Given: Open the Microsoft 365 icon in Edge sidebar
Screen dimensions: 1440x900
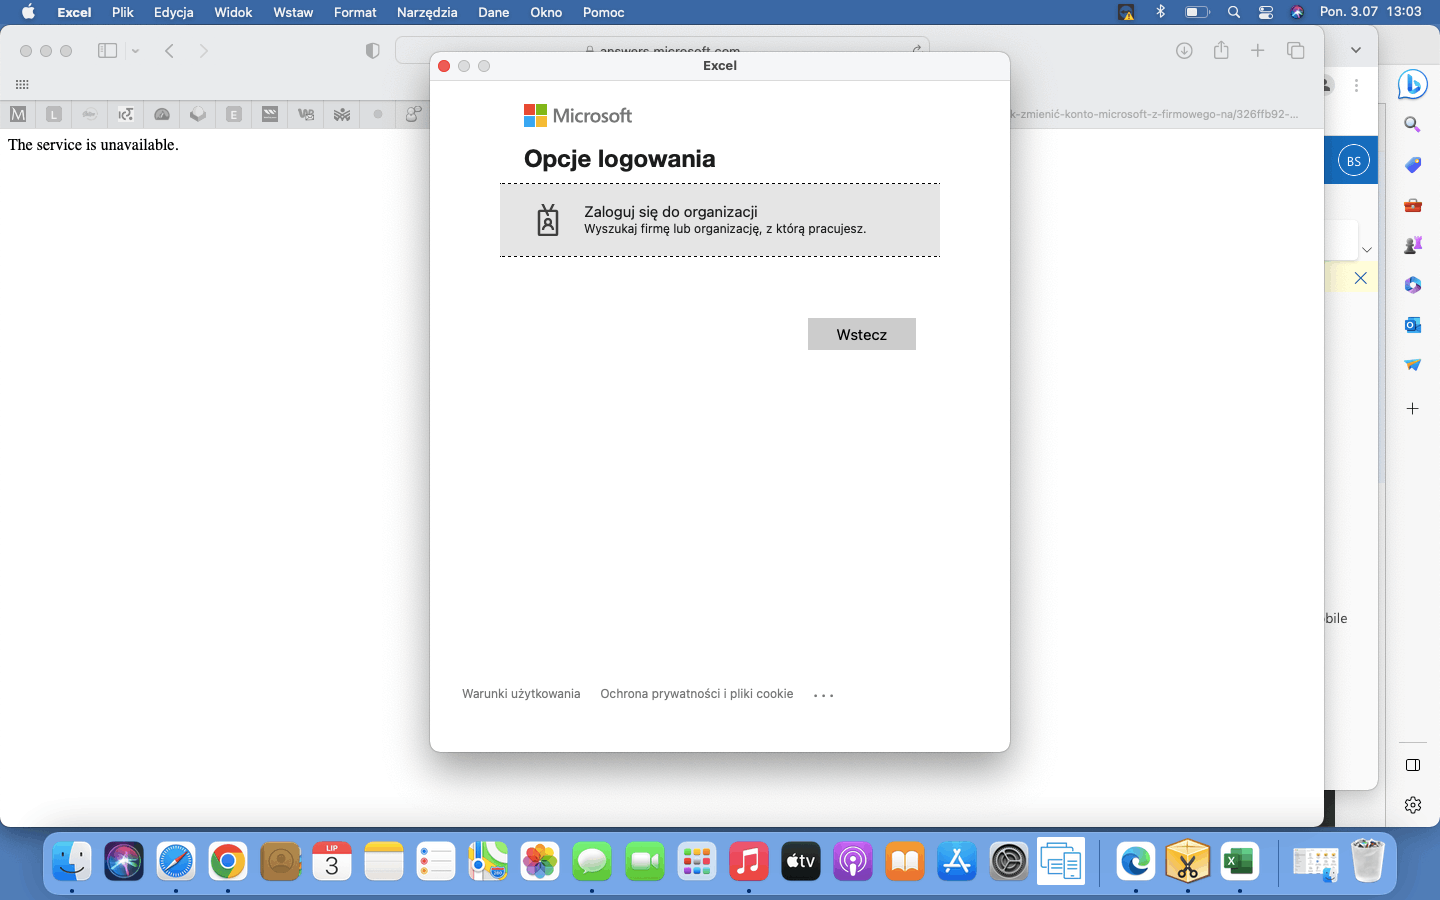Looking at the screenshot, I should coord(1412,285).
